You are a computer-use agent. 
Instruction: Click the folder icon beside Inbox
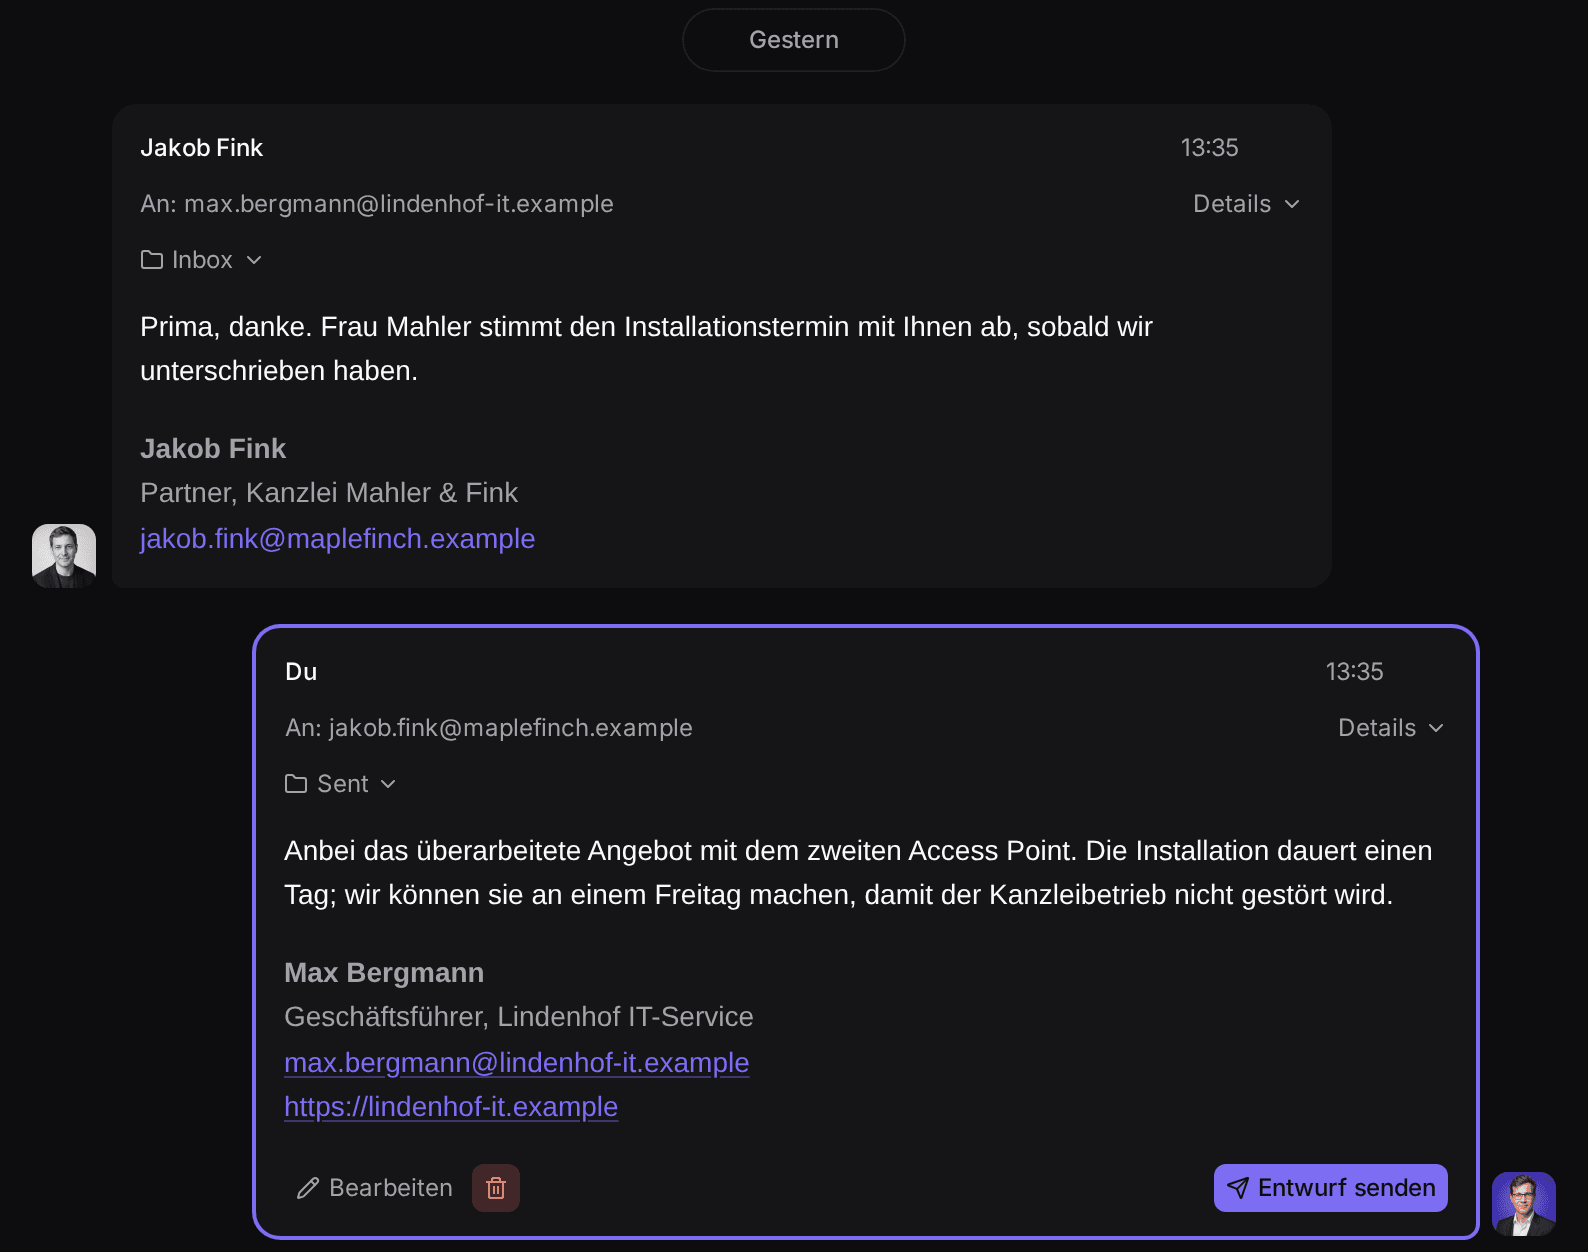pyautogui.click(x=152, y=260)
